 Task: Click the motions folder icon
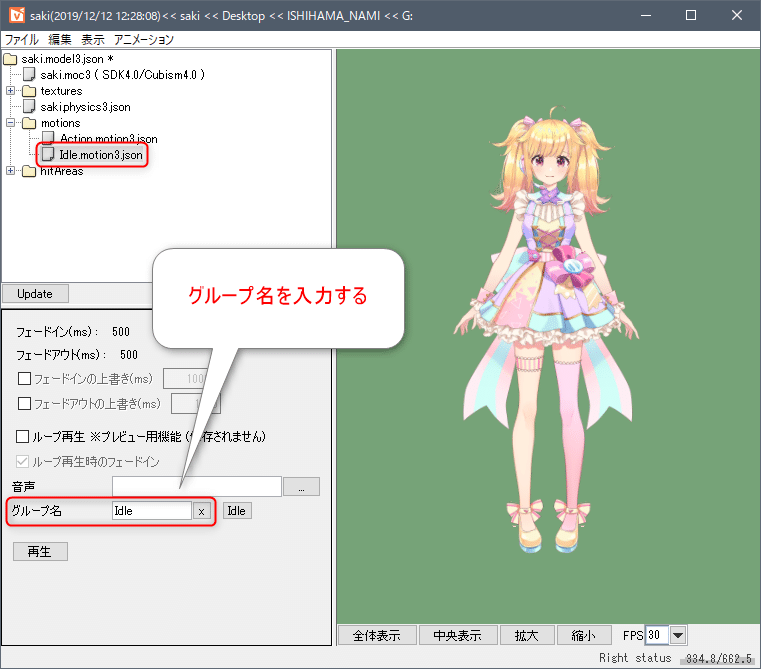[x=29, y=123]
